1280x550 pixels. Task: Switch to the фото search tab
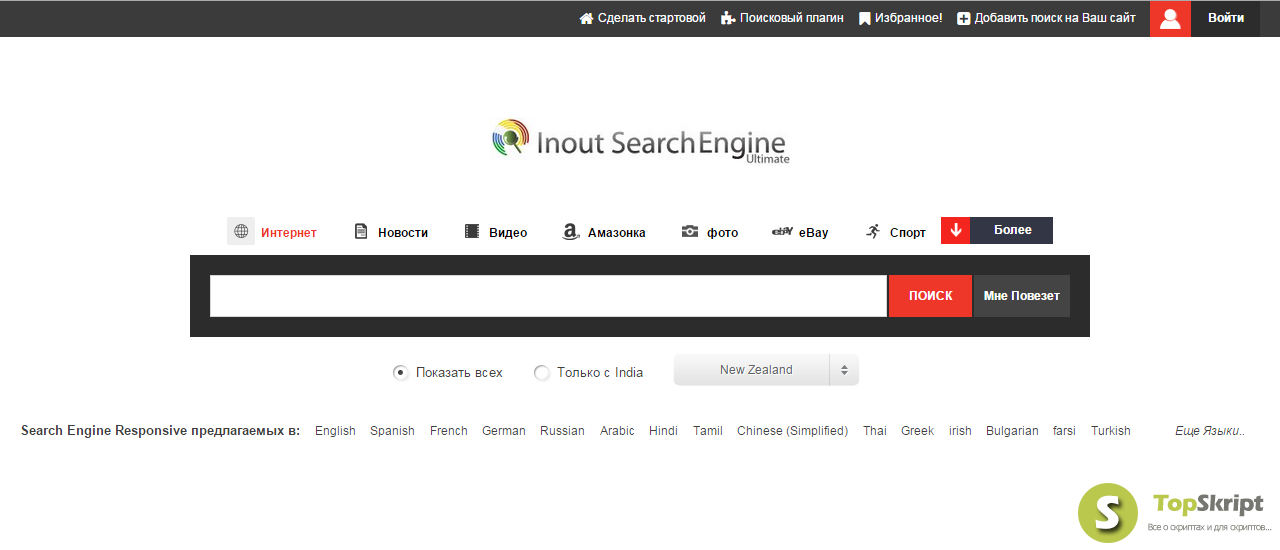(722, 233)
